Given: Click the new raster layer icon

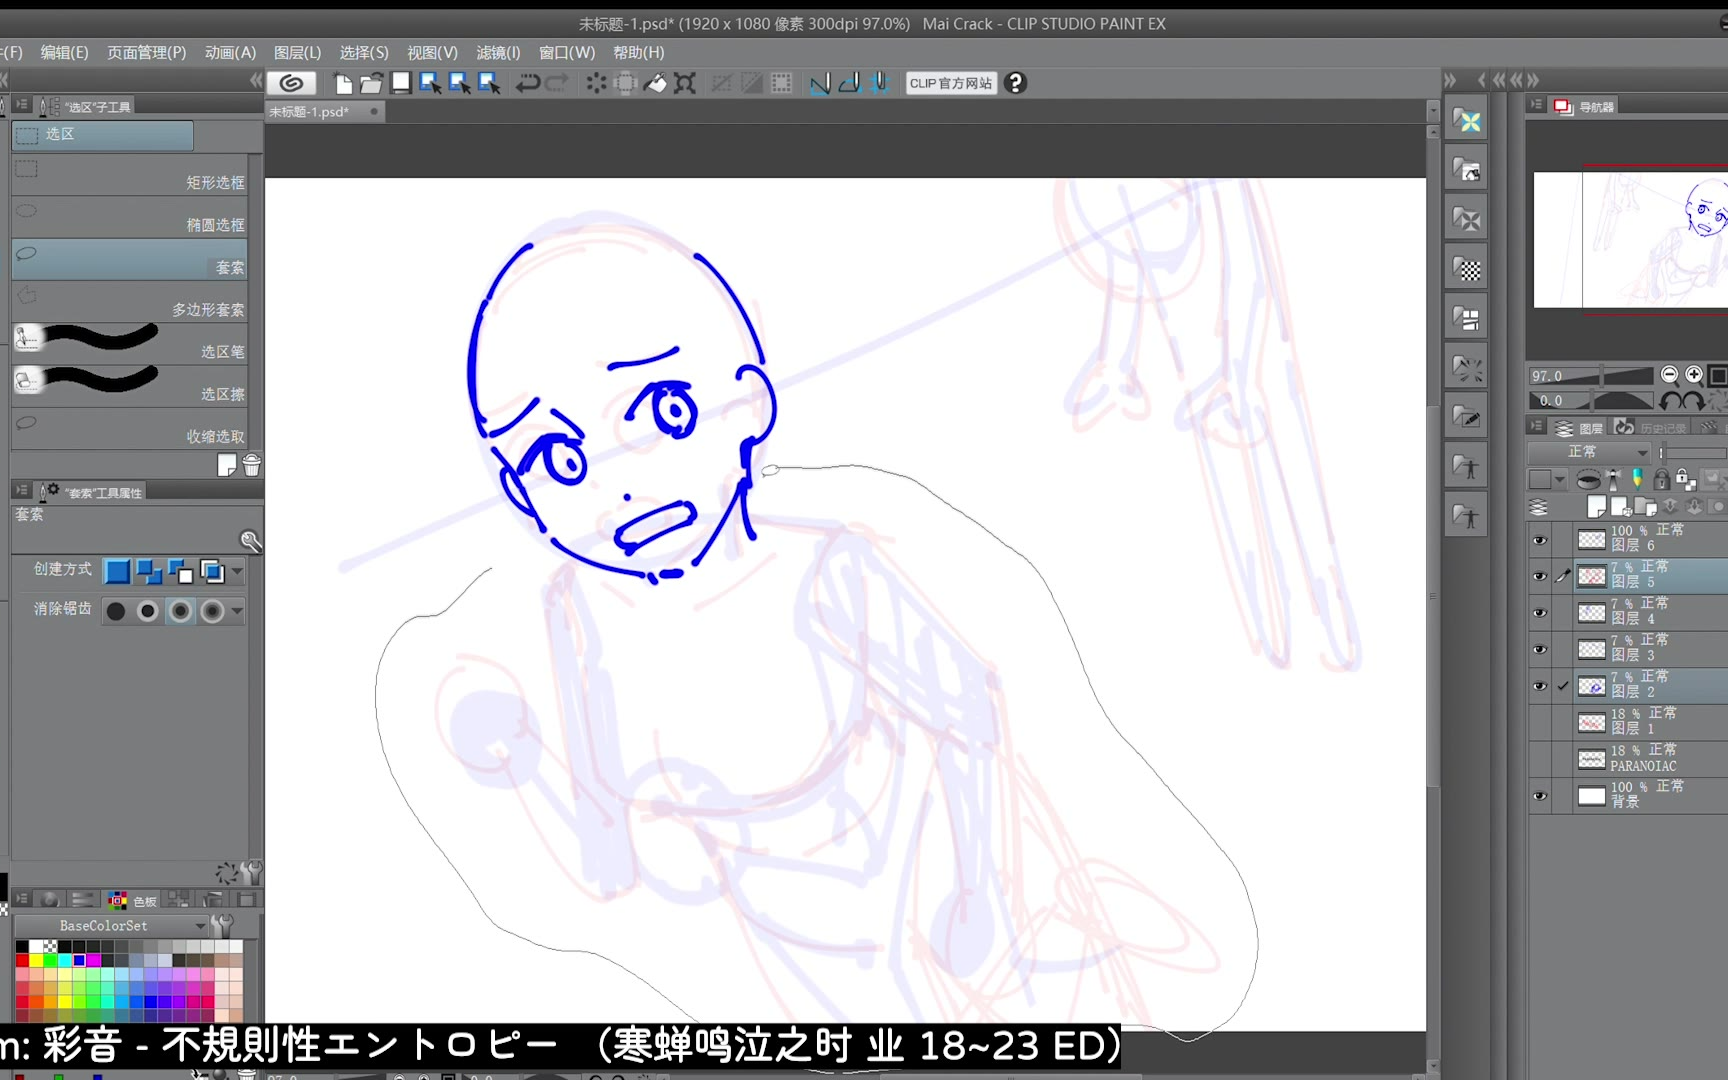Looking at the screenshot, I should click(1596, 507).
